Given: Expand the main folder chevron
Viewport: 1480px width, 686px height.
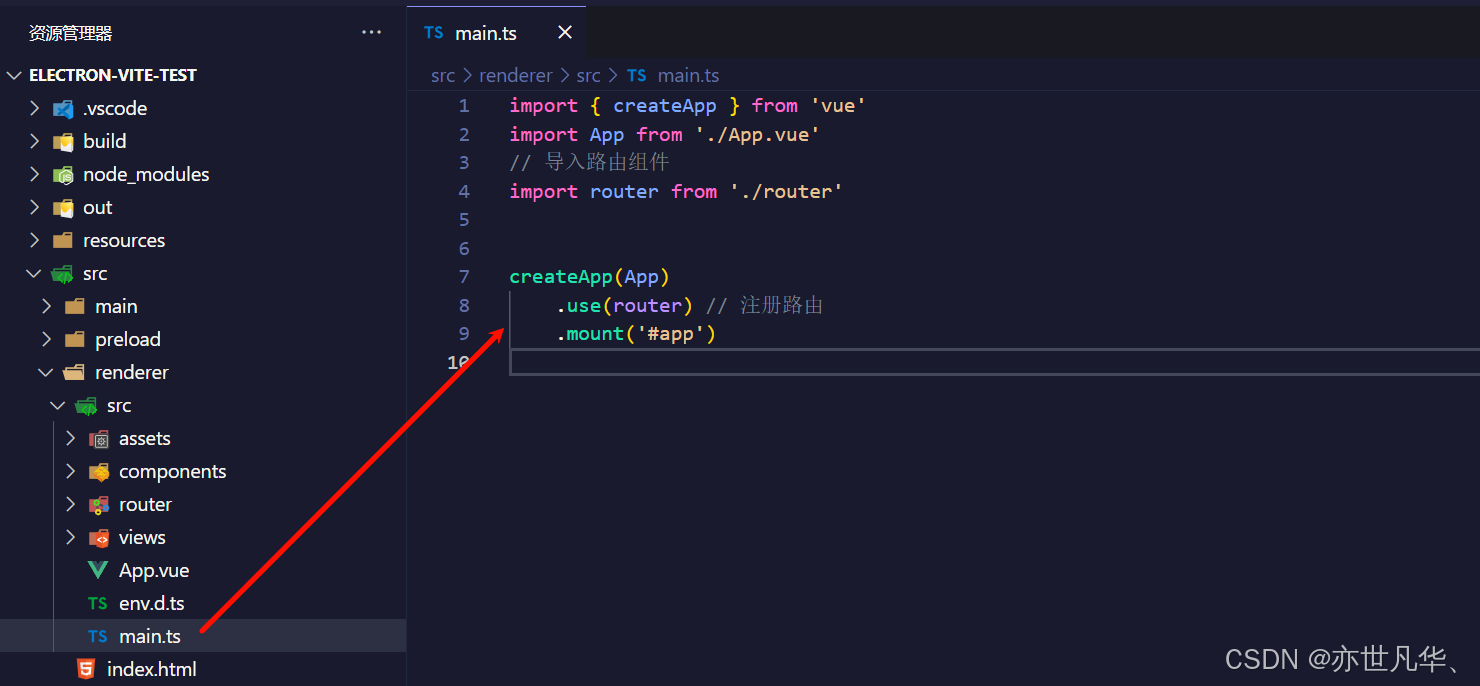Looking at the screenshot, I should coord(47,306).
